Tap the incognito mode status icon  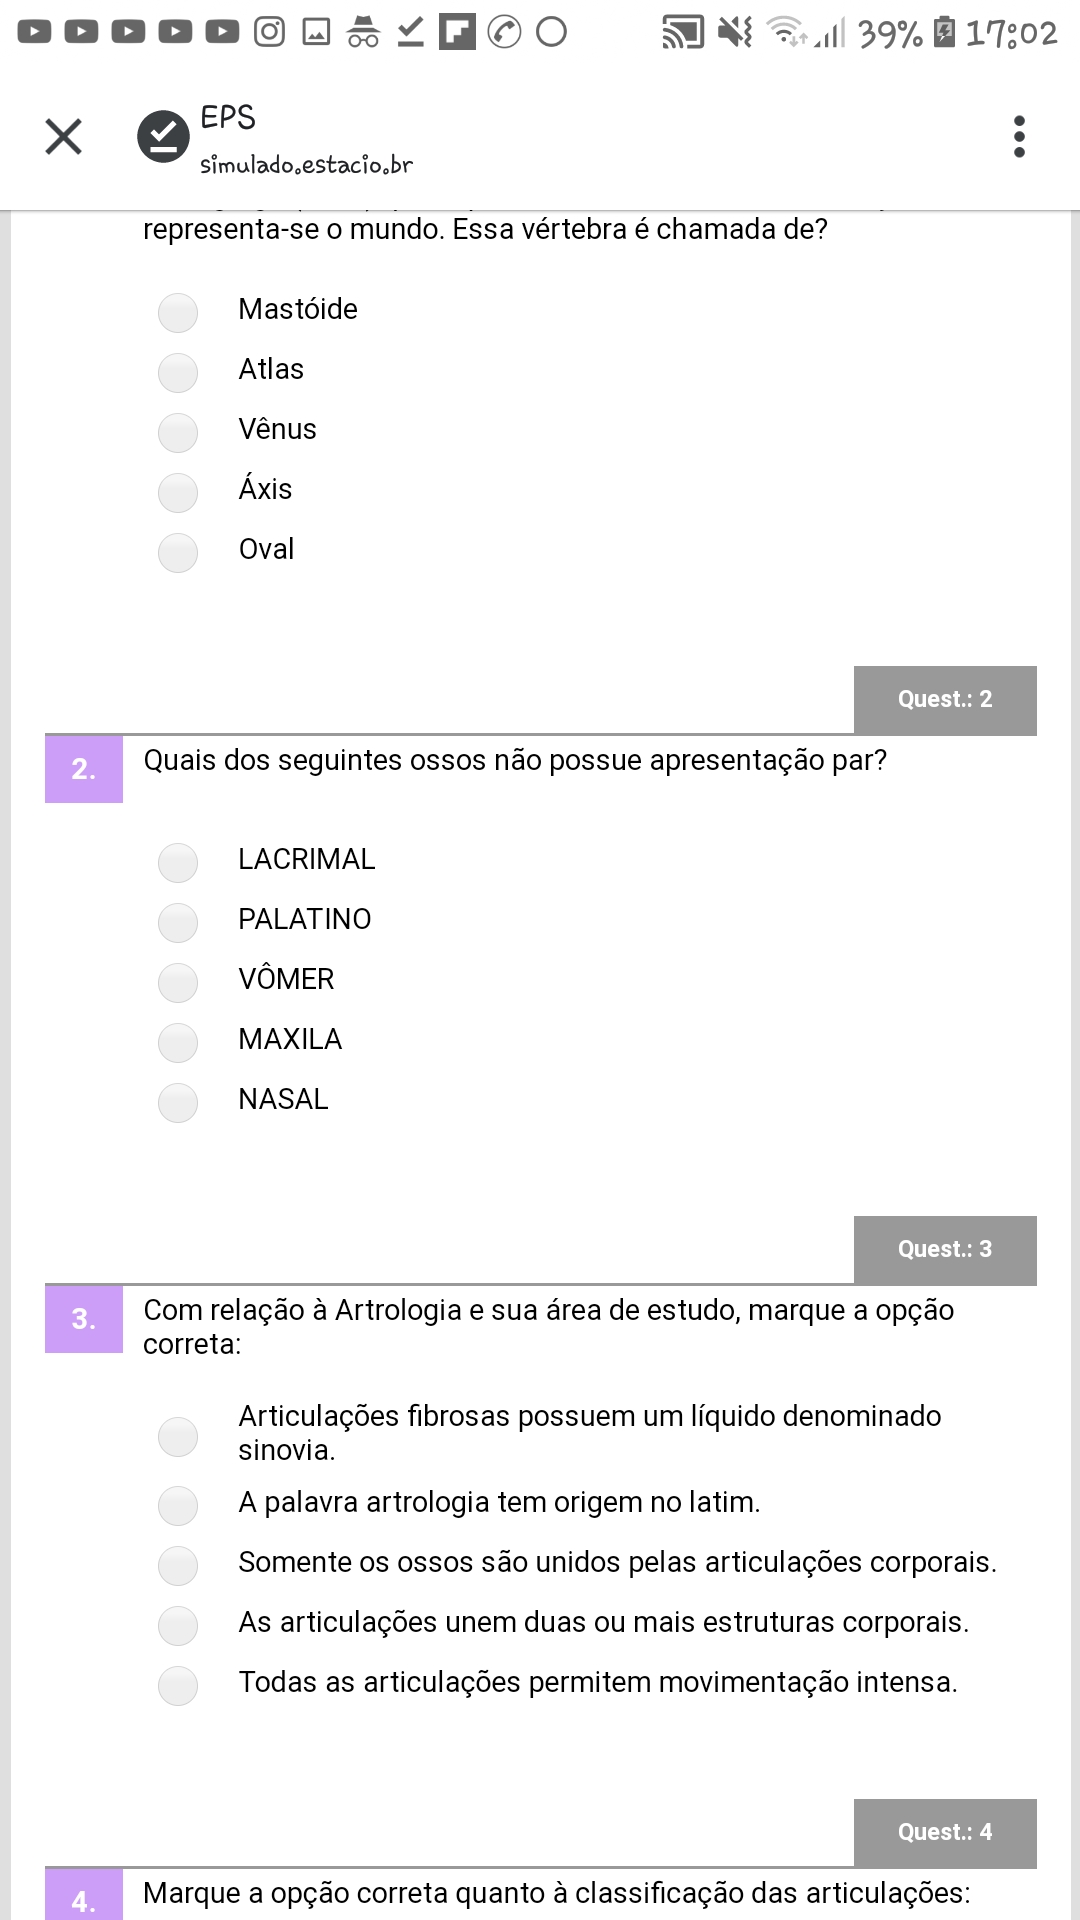pos(363,33)
